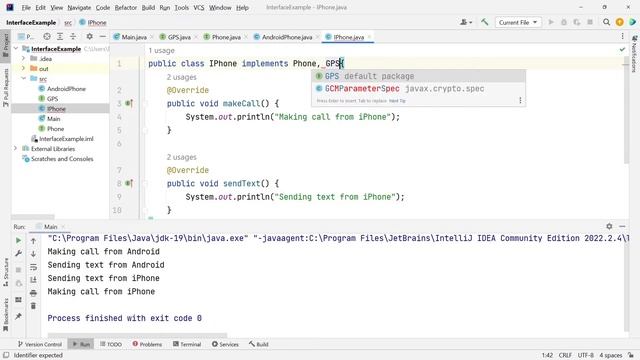
Task: Click Expand All icon in Project panel
Action: [x=60, y=36]
